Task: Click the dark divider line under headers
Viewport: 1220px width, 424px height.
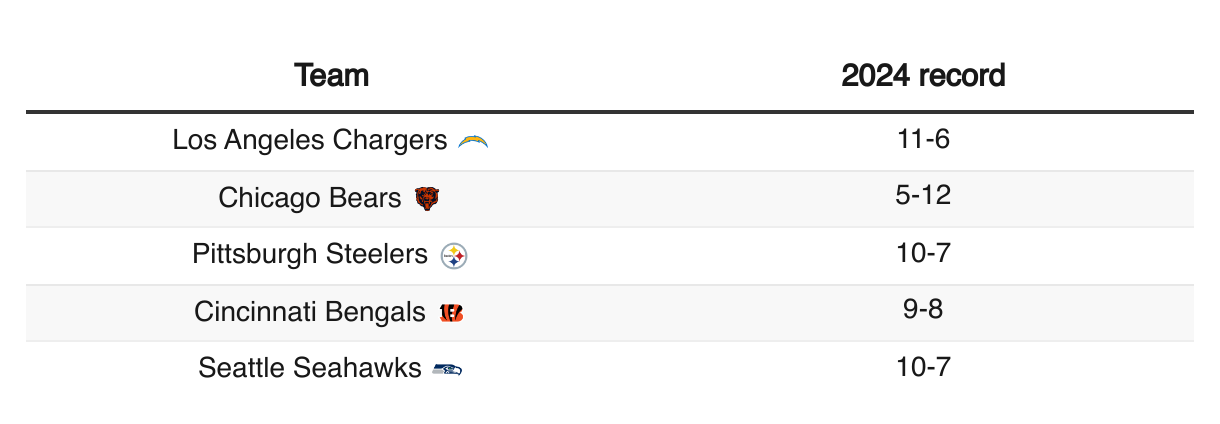Action: [x=610, y=111]
